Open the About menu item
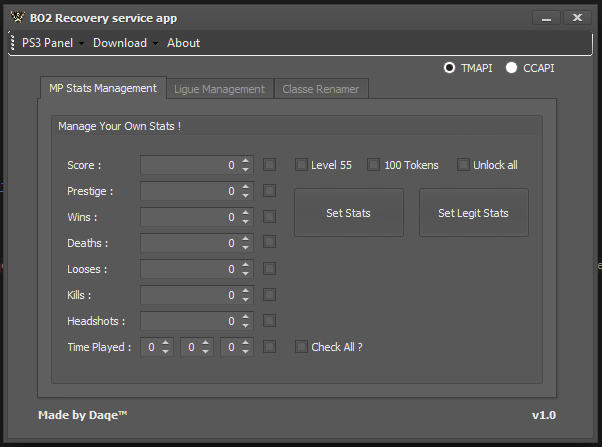The image size is (602, 447). tap(184, 43)
